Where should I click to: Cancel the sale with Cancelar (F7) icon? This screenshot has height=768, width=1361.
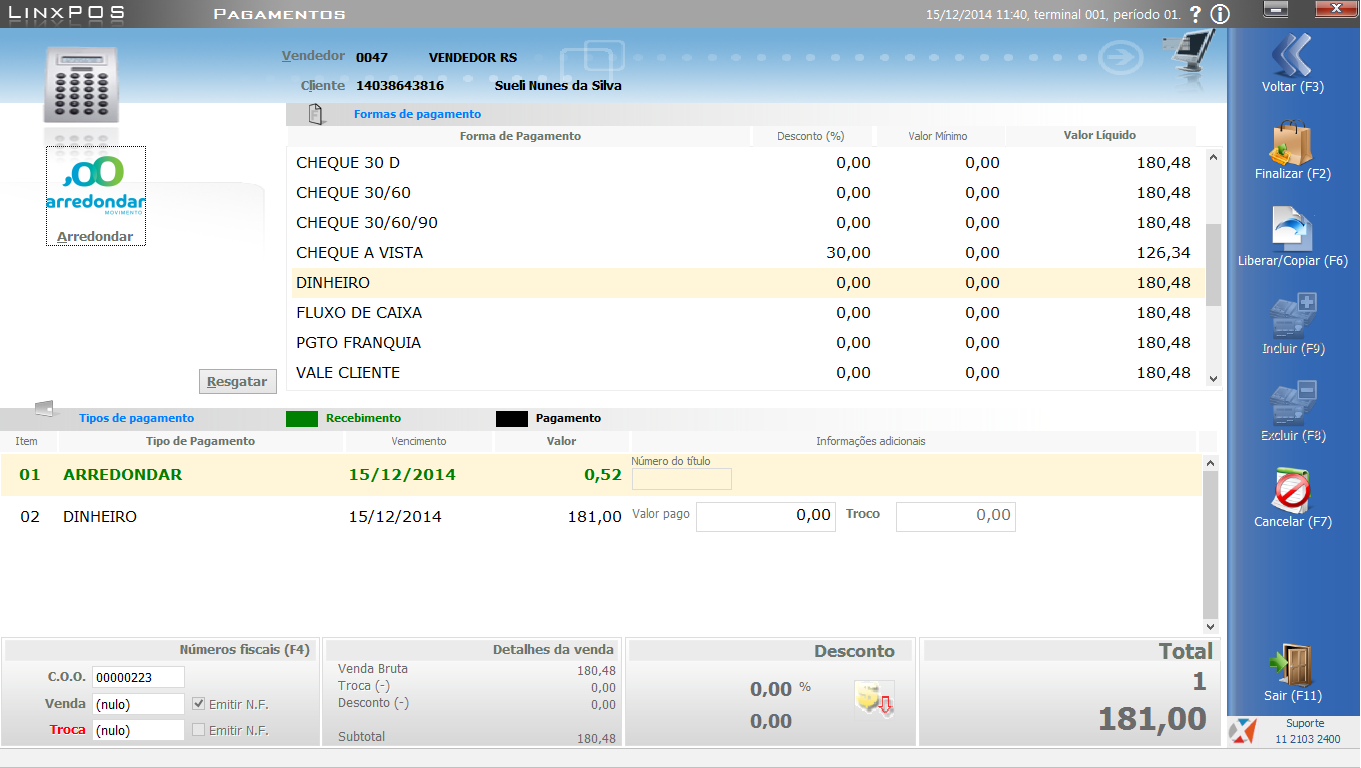click(1293, 490)
